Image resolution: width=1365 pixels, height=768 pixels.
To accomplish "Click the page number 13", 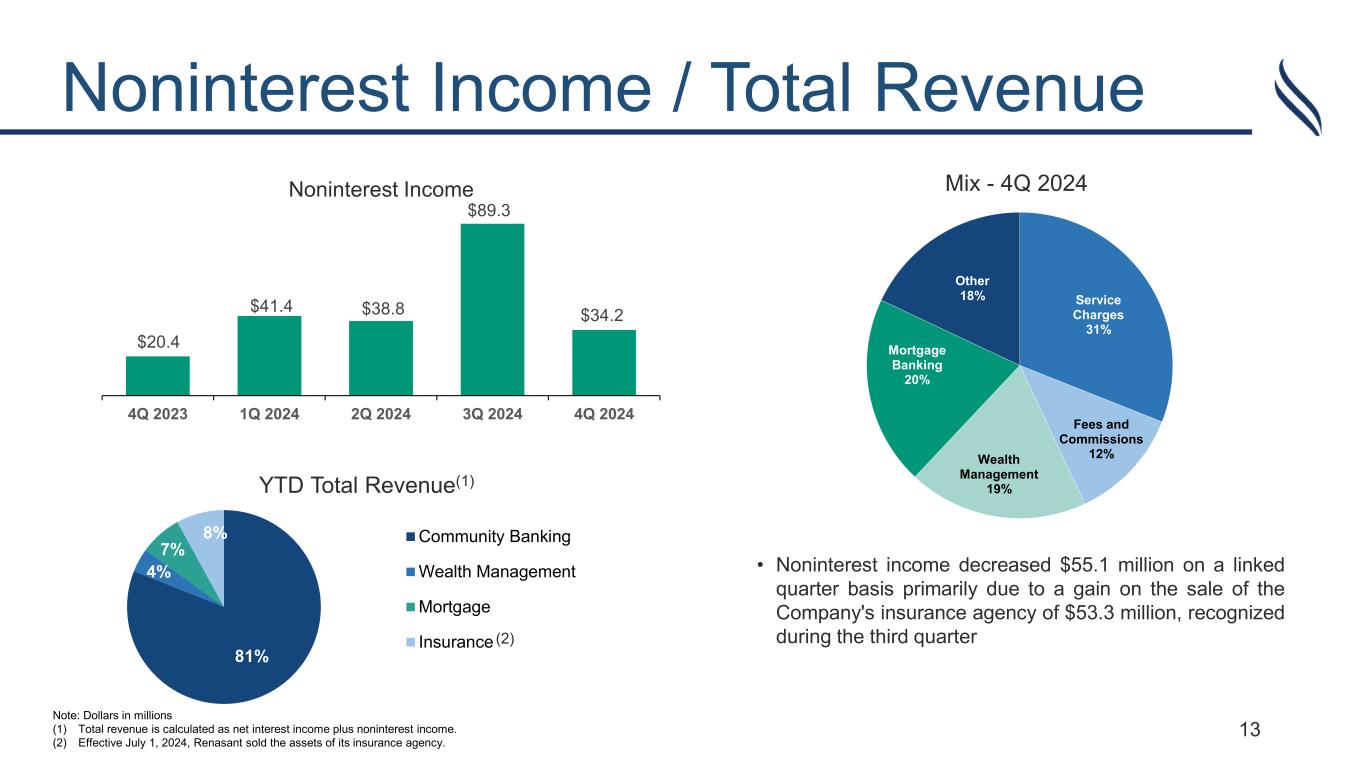I will [1249, 729].
